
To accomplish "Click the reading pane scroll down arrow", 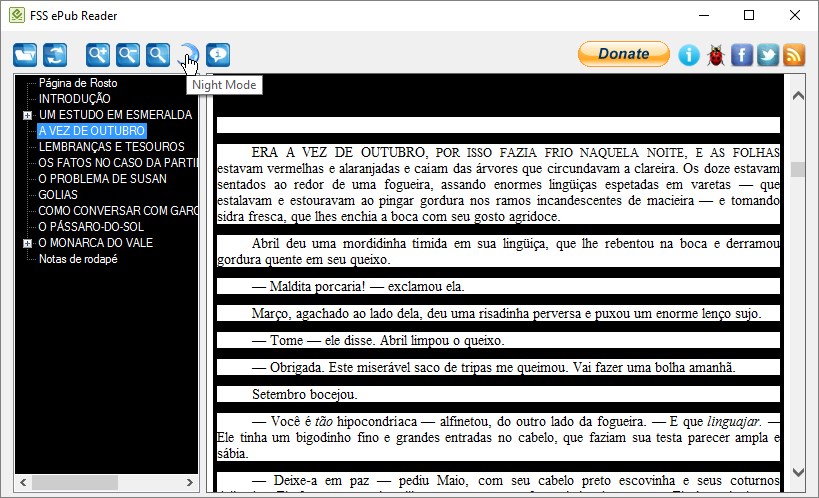I will 798,472.
